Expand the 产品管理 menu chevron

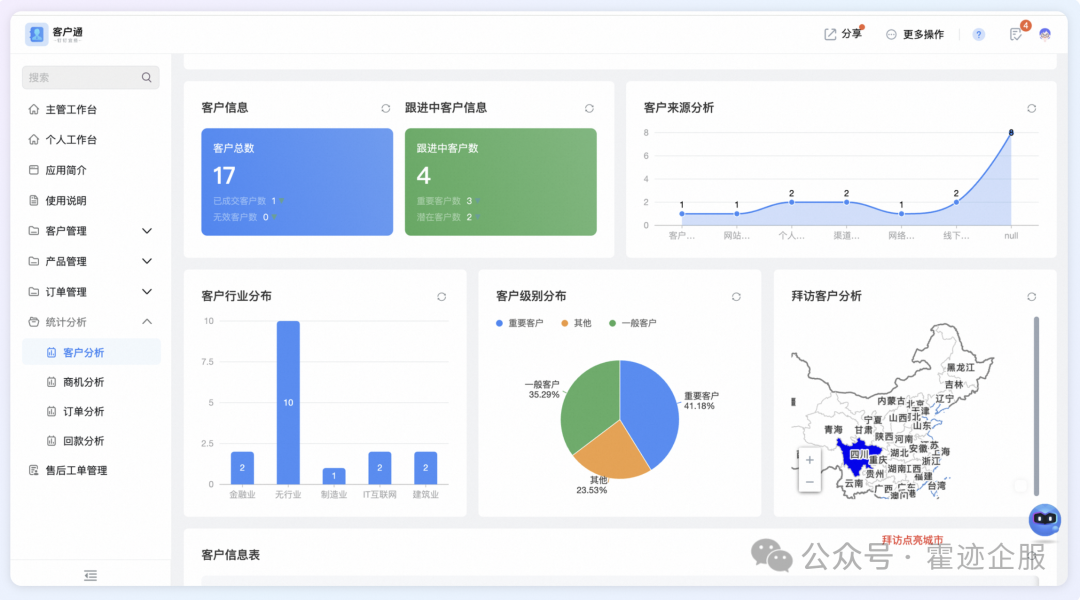coord(147,261)
